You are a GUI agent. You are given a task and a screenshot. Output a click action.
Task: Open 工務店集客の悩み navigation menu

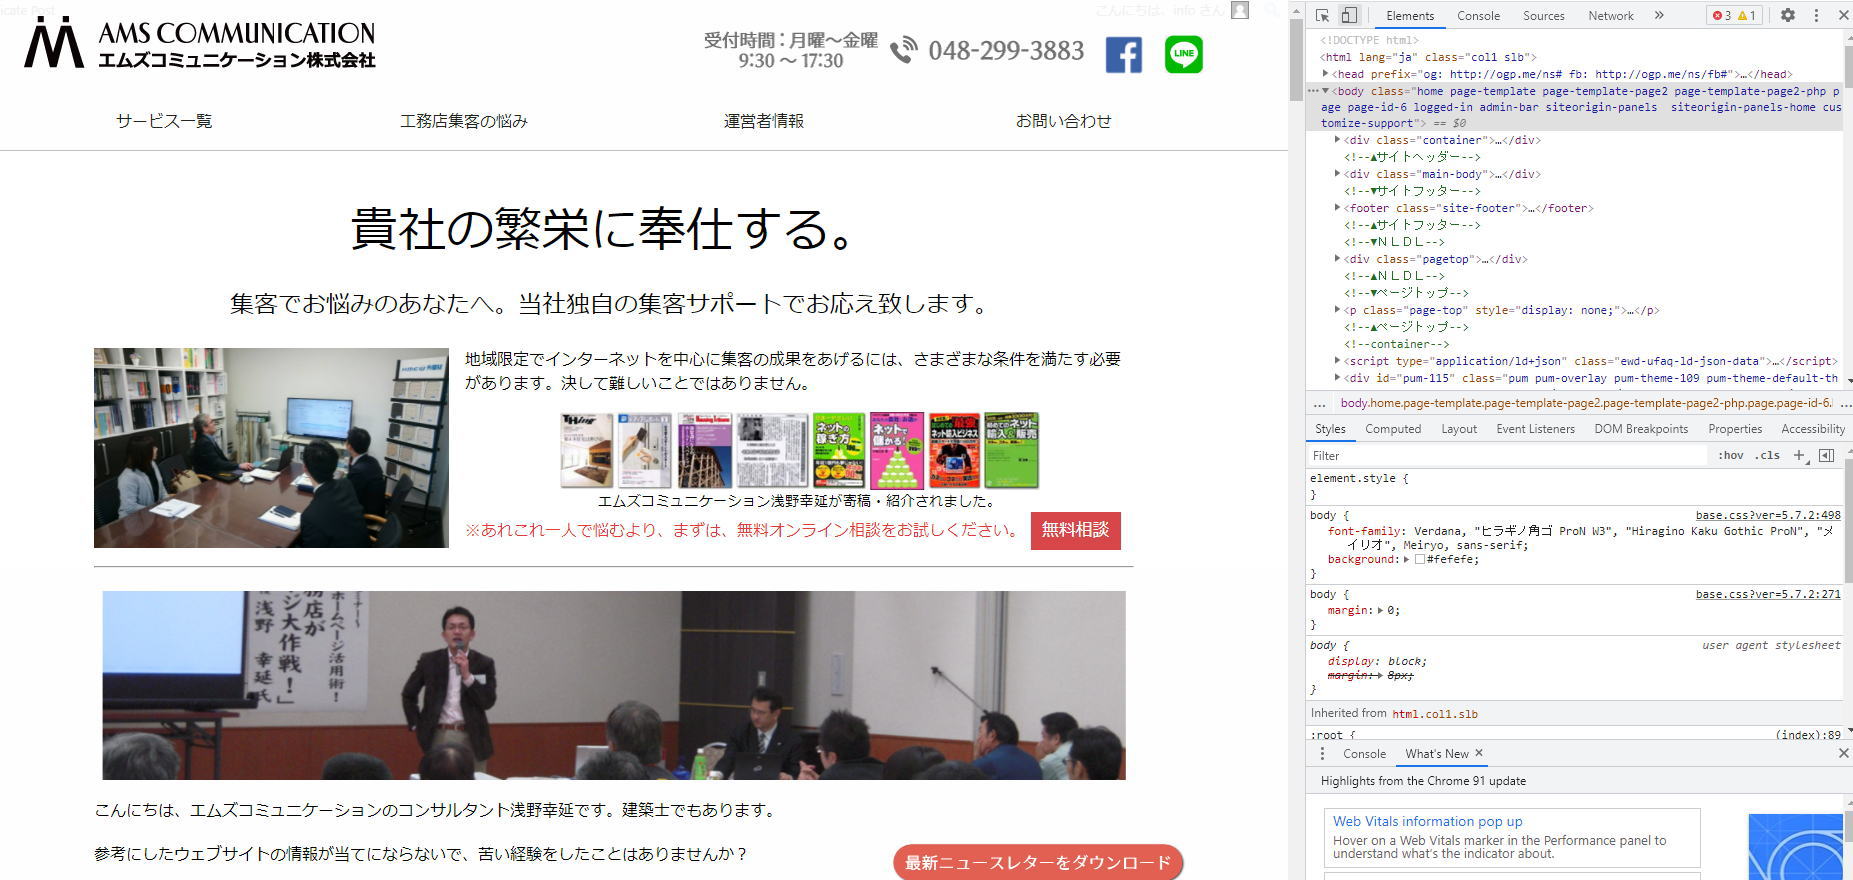(464, 121)
